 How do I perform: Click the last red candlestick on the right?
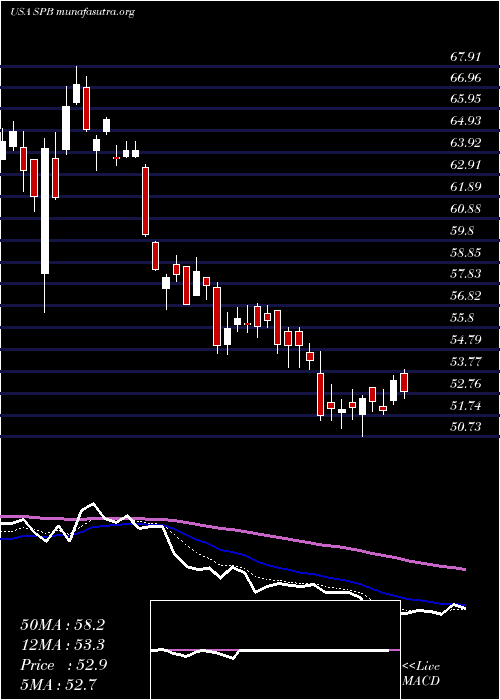(x=404, y=383)
